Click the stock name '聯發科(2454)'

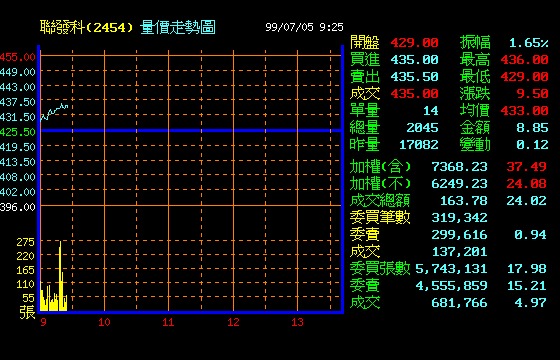pyautogui.click(x=86, y=28)
